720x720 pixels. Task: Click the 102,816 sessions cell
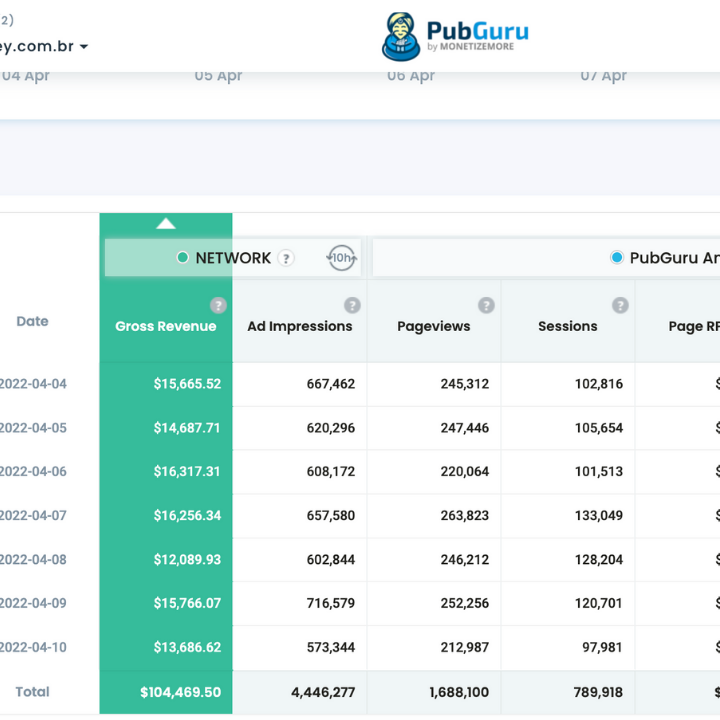pos(599,384)
